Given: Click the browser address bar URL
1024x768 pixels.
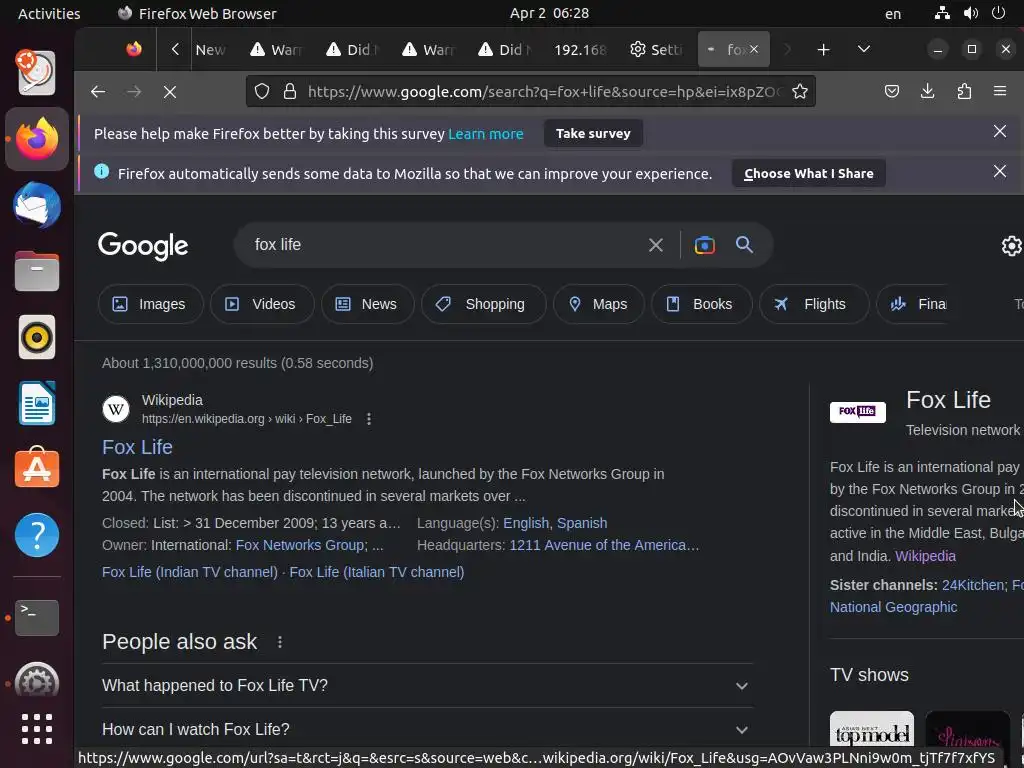Looking at the screenshot, I should coord(543,91).
